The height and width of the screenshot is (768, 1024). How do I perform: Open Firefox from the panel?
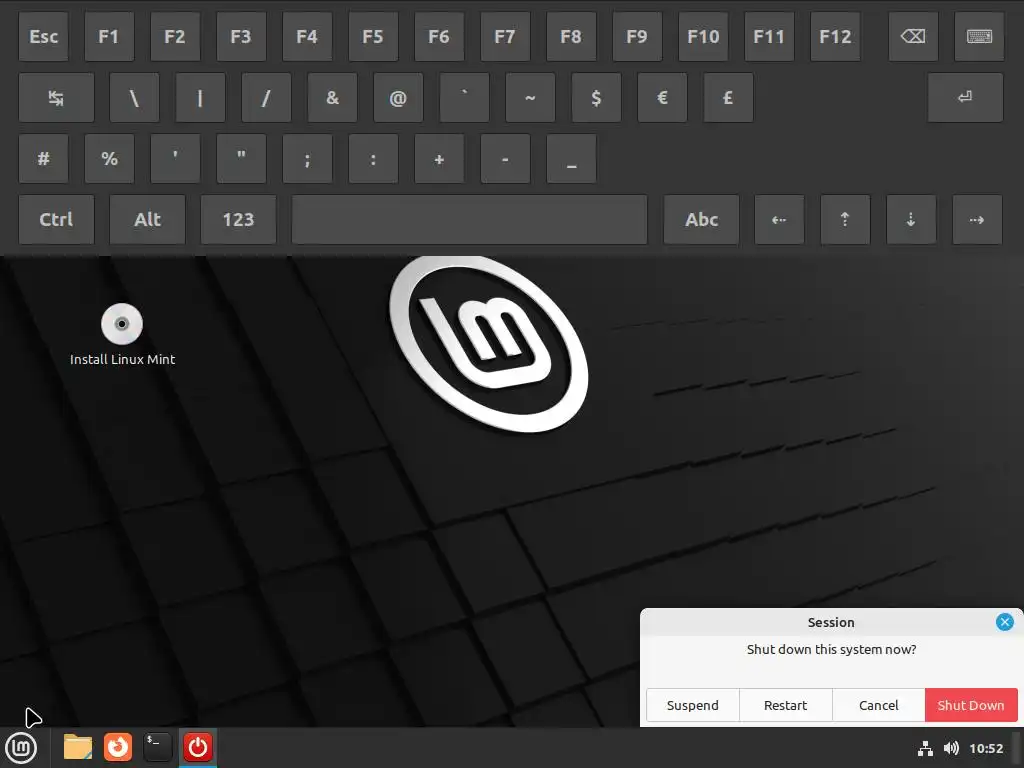coord(118,747)
